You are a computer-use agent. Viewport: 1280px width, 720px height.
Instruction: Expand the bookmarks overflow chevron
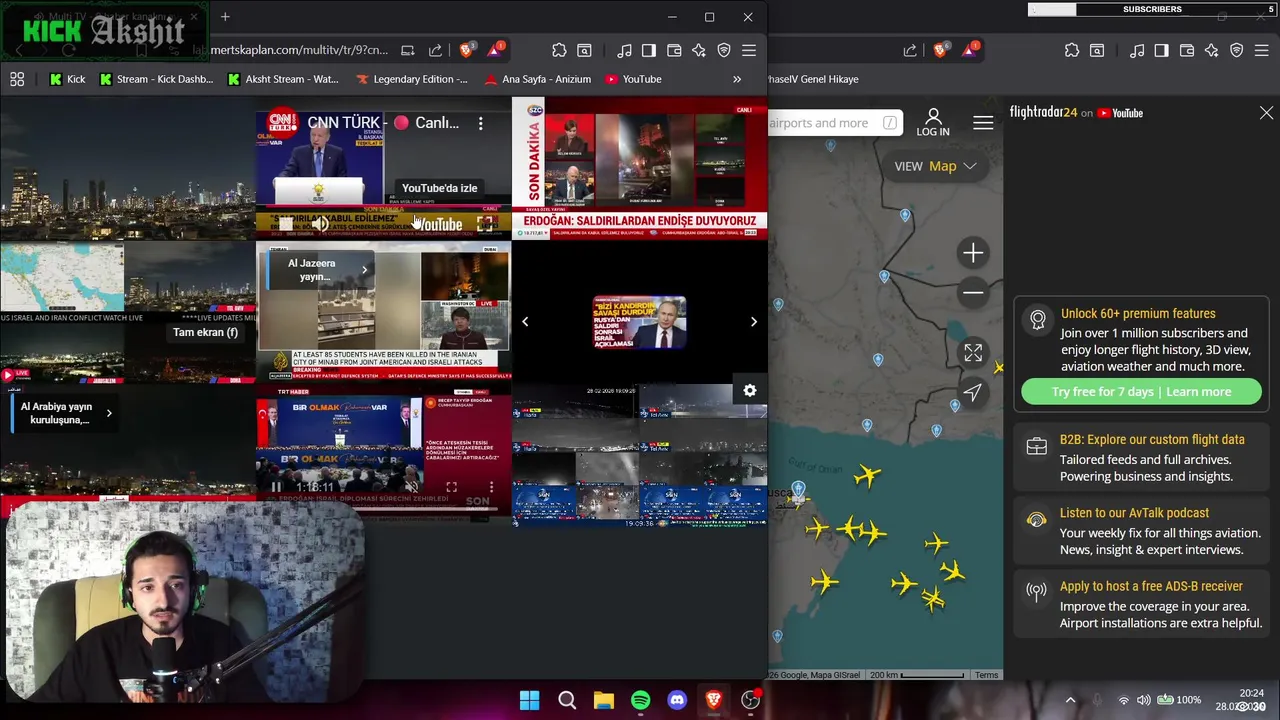pyautogui.click(x=737, y=79)
